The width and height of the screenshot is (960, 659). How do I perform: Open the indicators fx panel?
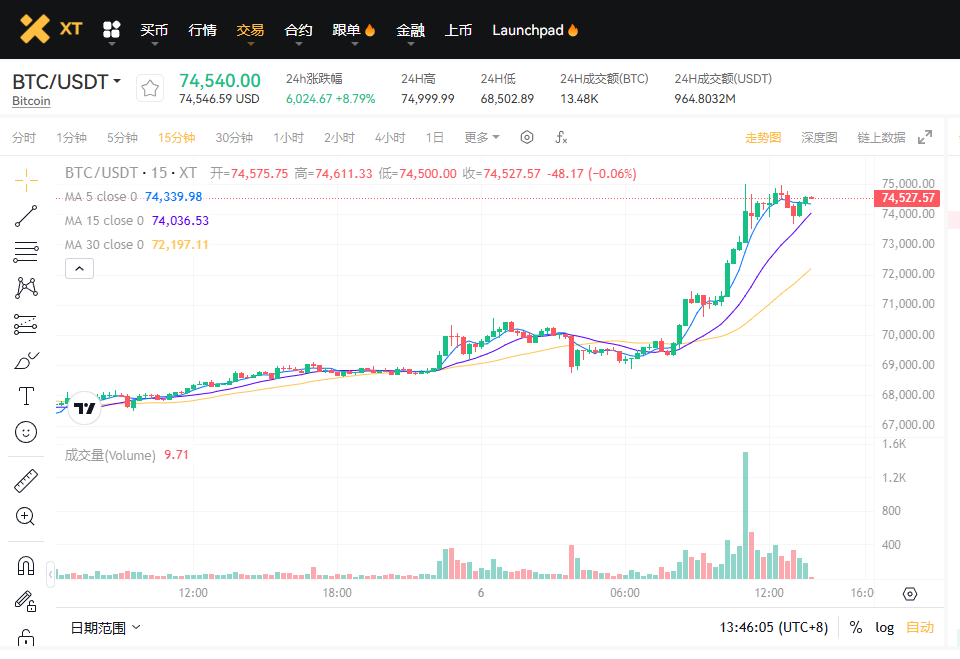tap(561, 137)
